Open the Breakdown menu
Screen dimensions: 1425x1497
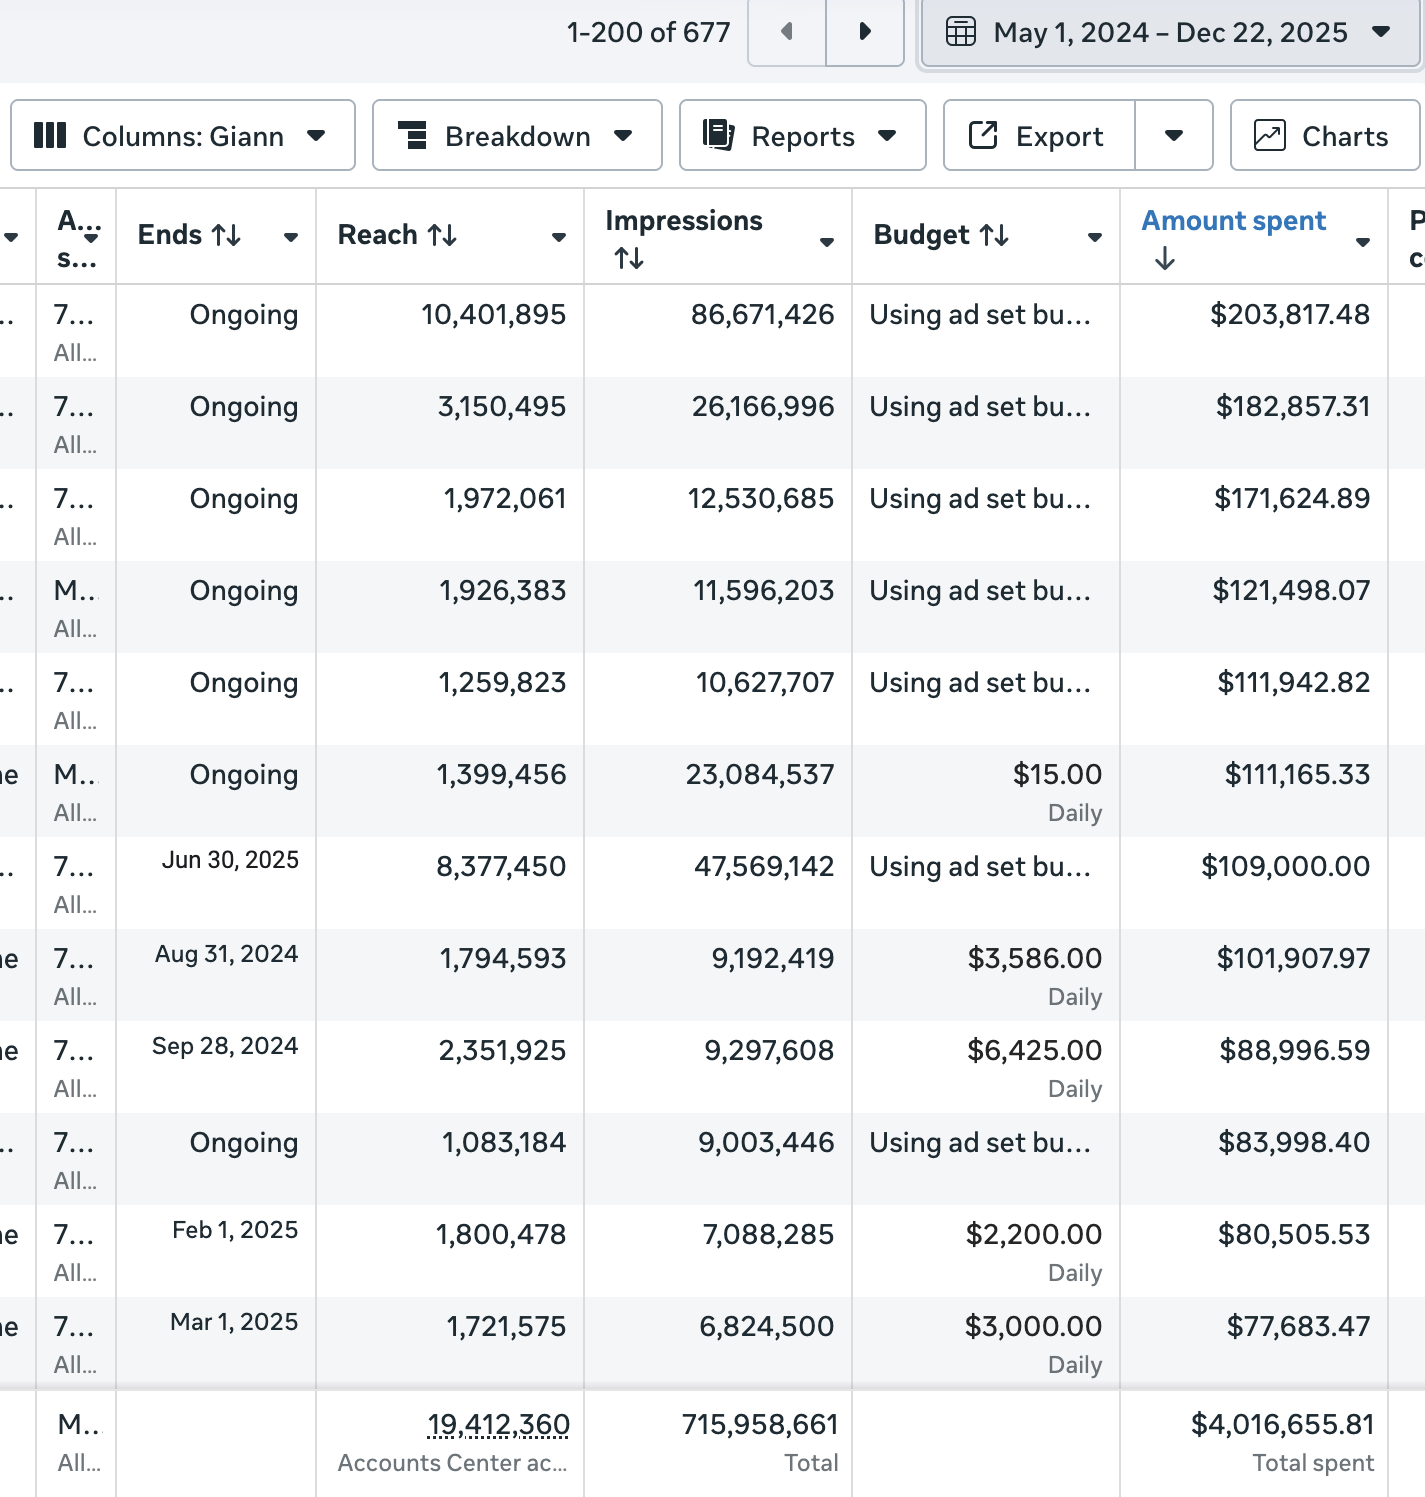click(x=517, y=135)
